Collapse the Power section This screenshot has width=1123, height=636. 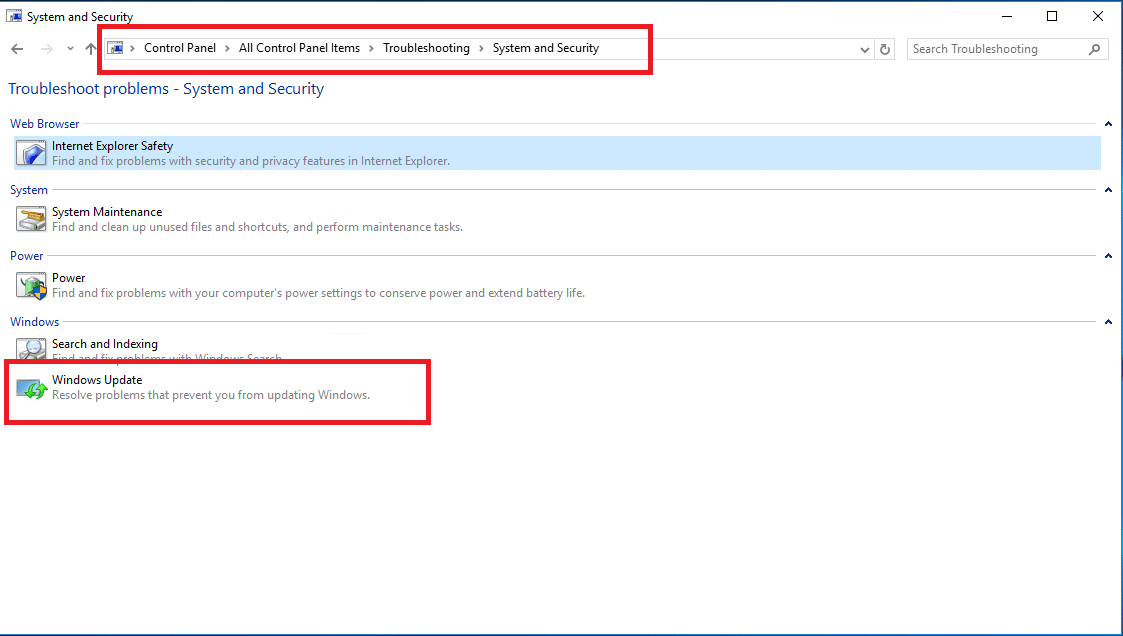click(1108, 256)
